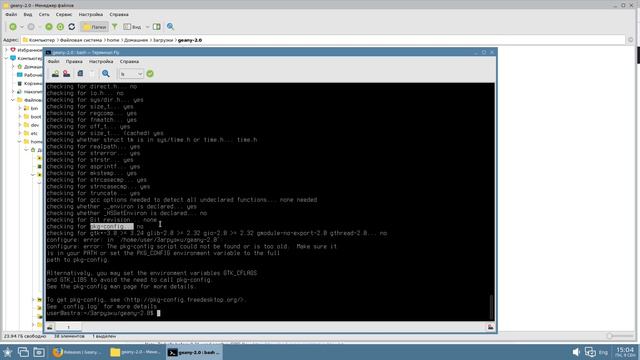Click Компьютер in the address breadcrumb
Screen dimensions: 640x360
(x=42, y=40)
